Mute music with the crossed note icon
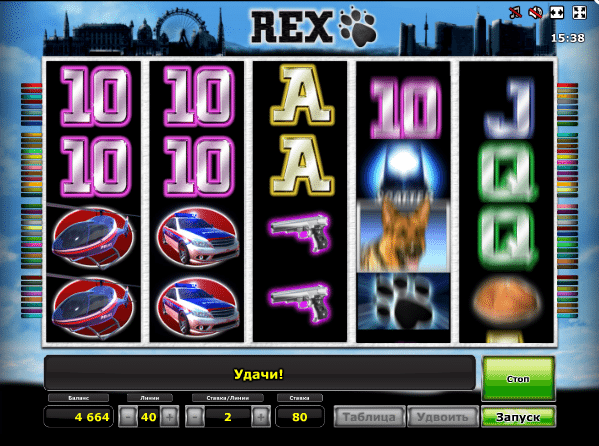 (515, 13)
